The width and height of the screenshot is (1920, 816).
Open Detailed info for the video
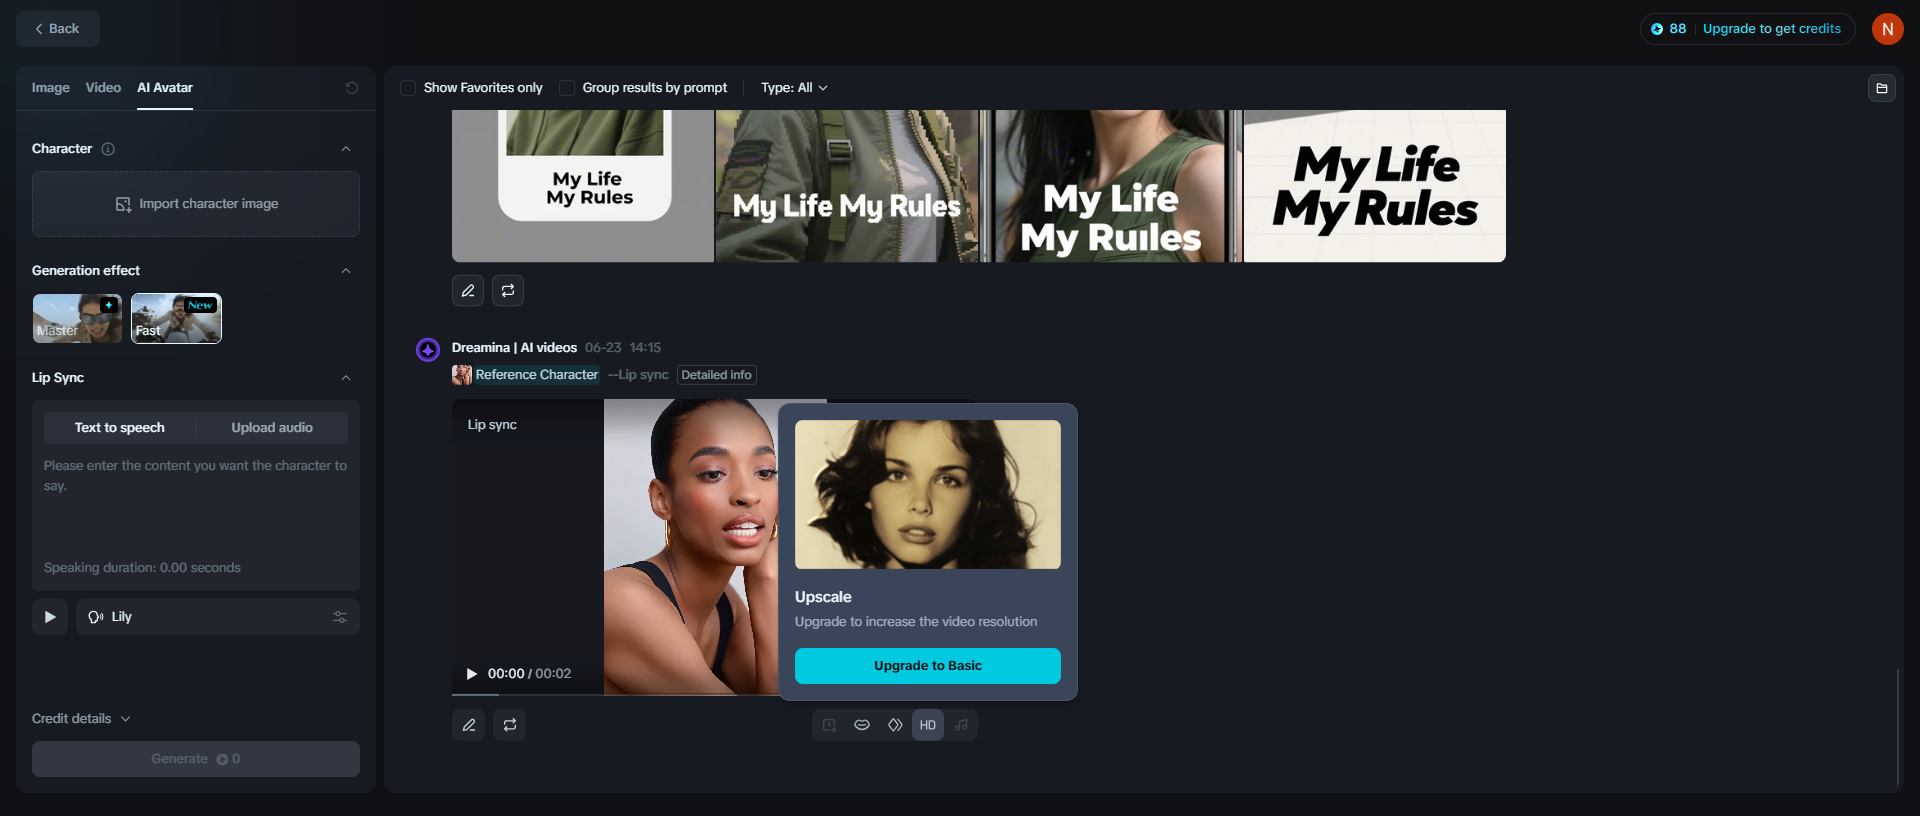717,375
